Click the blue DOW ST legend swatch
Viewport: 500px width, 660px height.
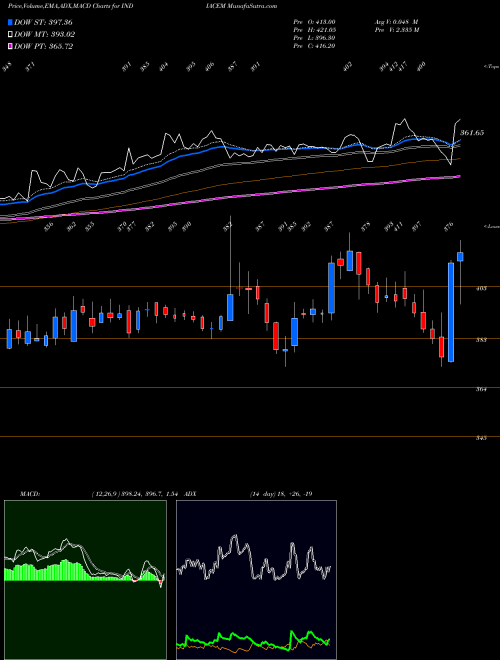[11, 22]
